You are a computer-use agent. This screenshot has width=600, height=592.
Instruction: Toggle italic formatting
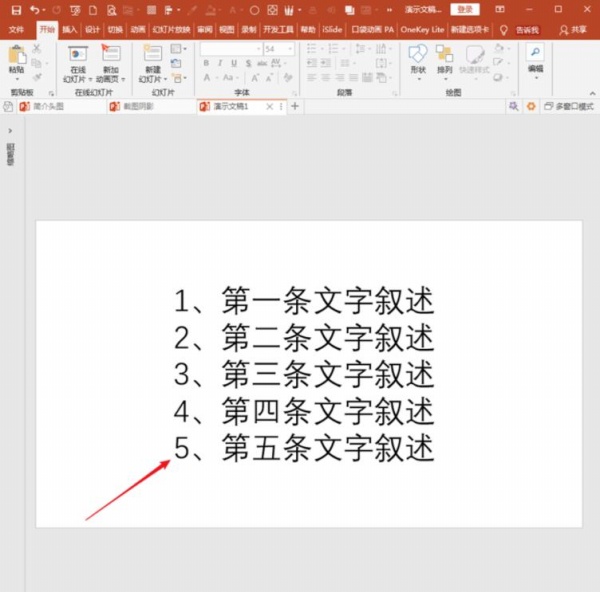[220, 63]
